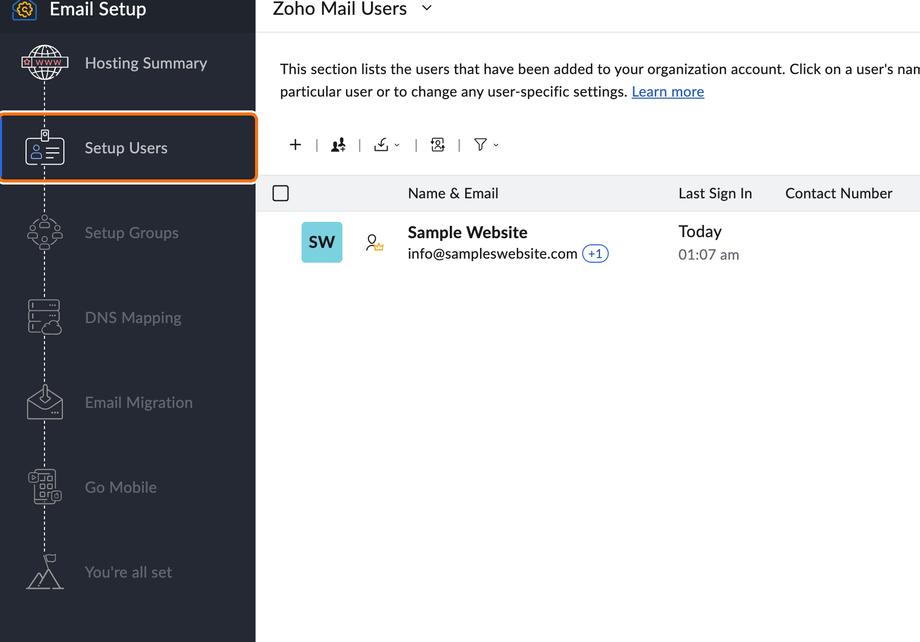Click the Email Migration envelope icon
This screenshot has height=642, width=920.
tap(45, 402)
